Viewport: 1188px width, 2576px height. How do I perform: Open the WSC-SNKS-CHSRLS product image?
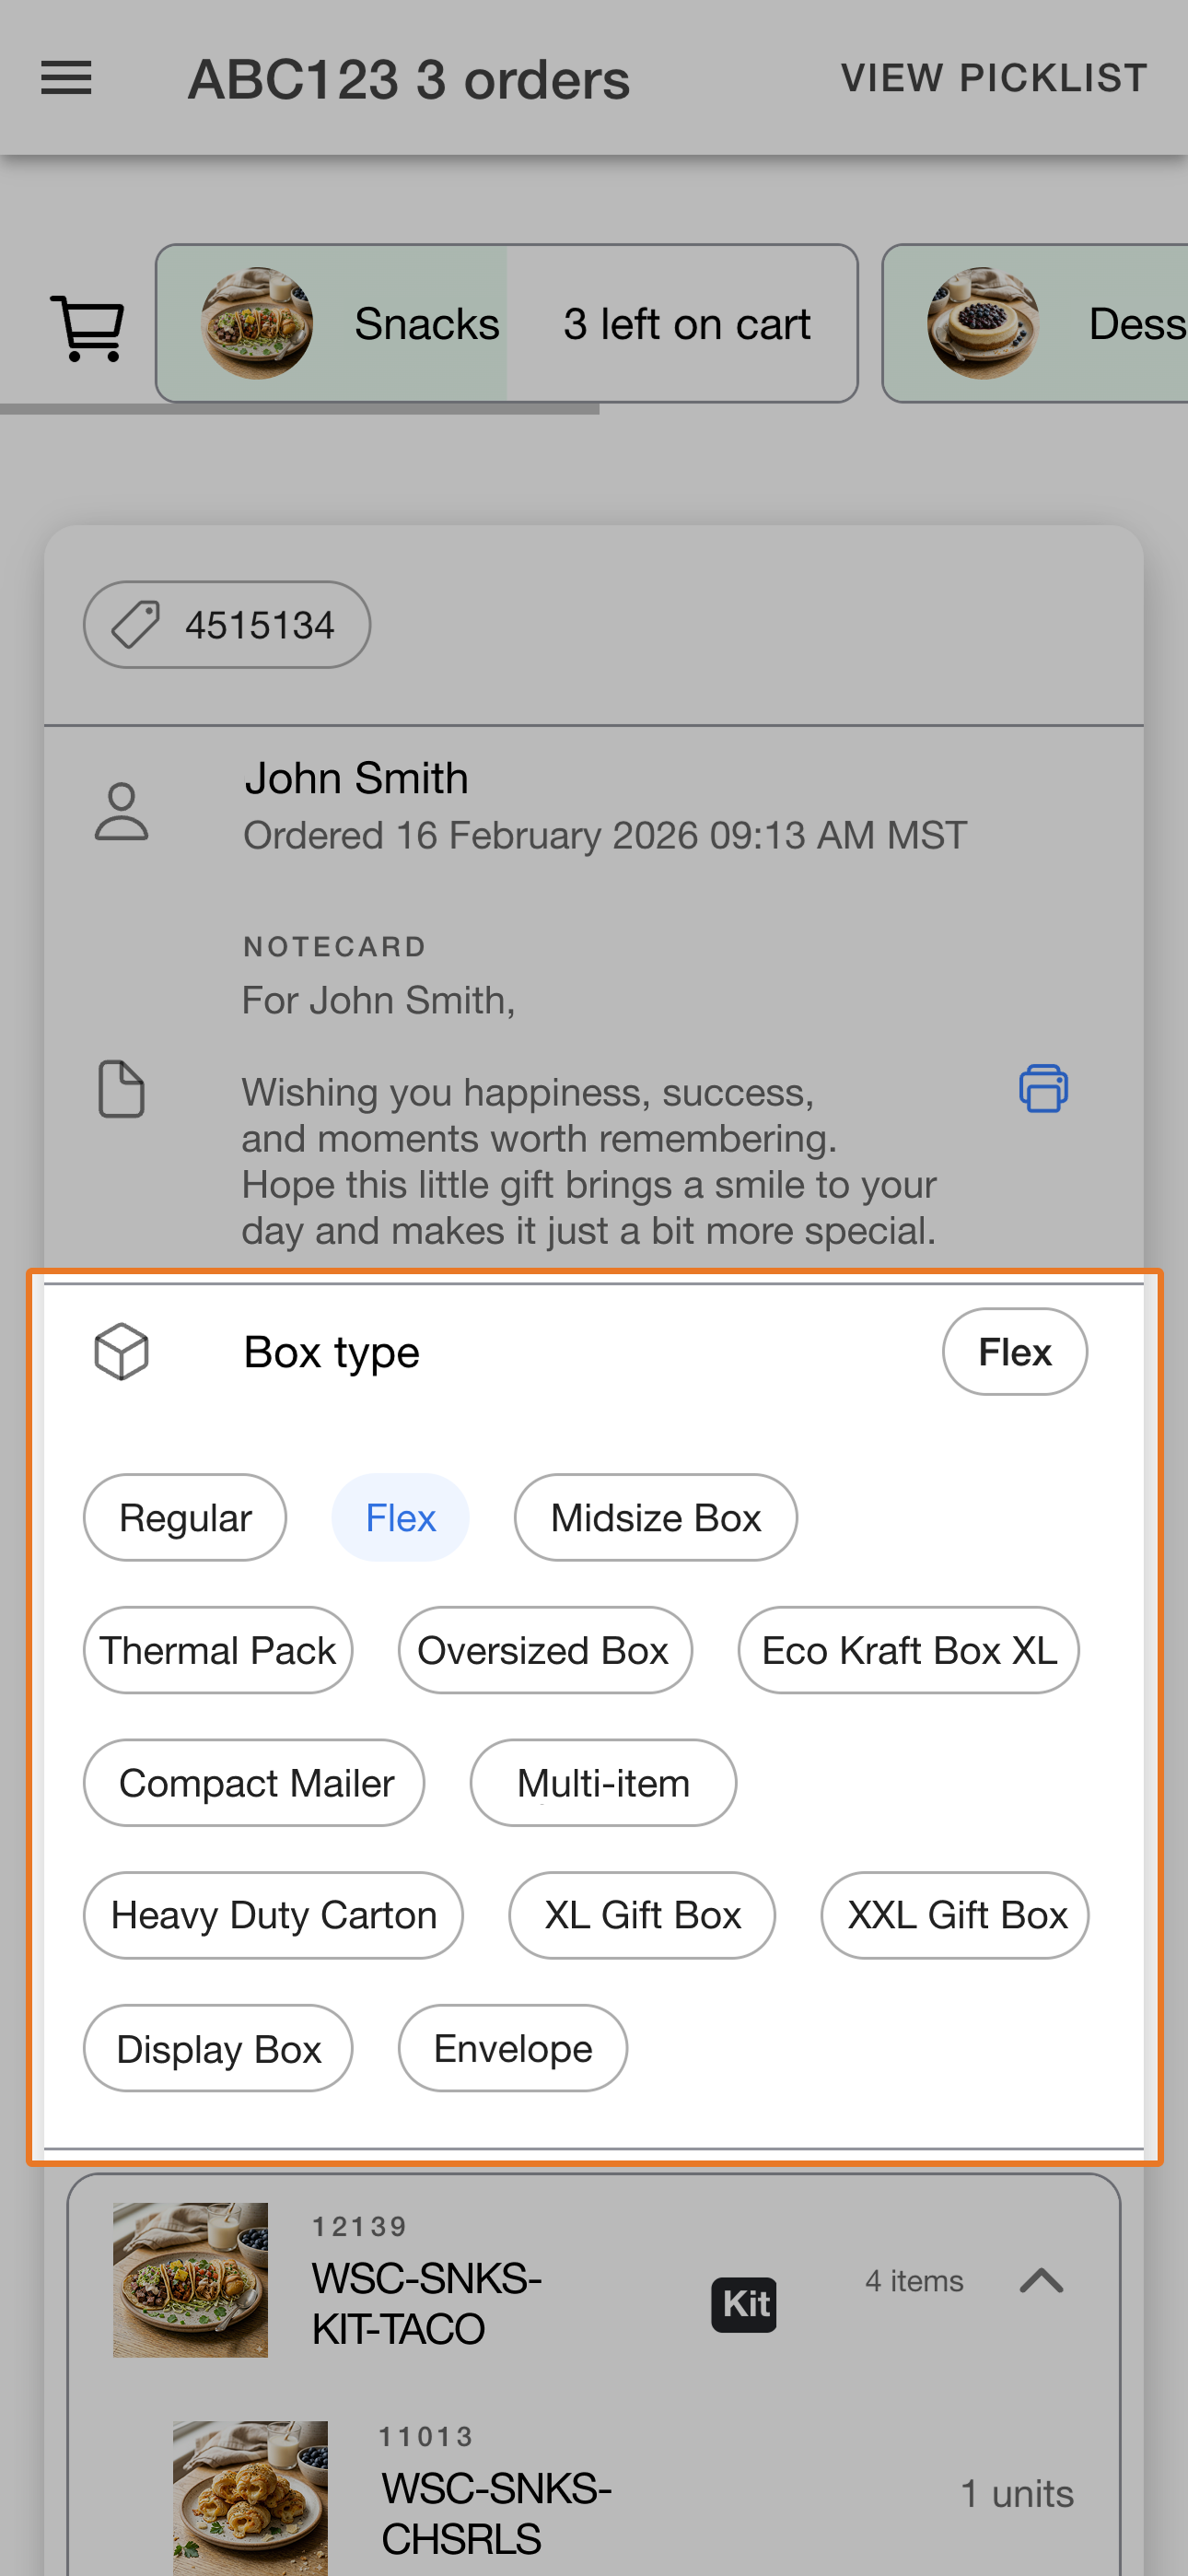(x=250, y=2498)
